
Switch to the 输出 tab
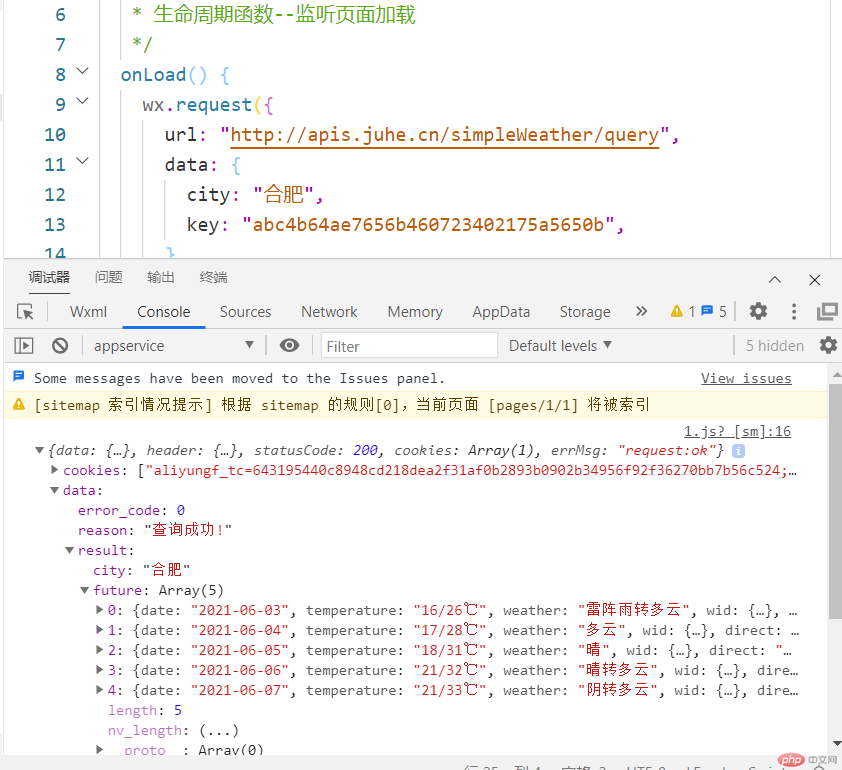[x=161, y=278]
